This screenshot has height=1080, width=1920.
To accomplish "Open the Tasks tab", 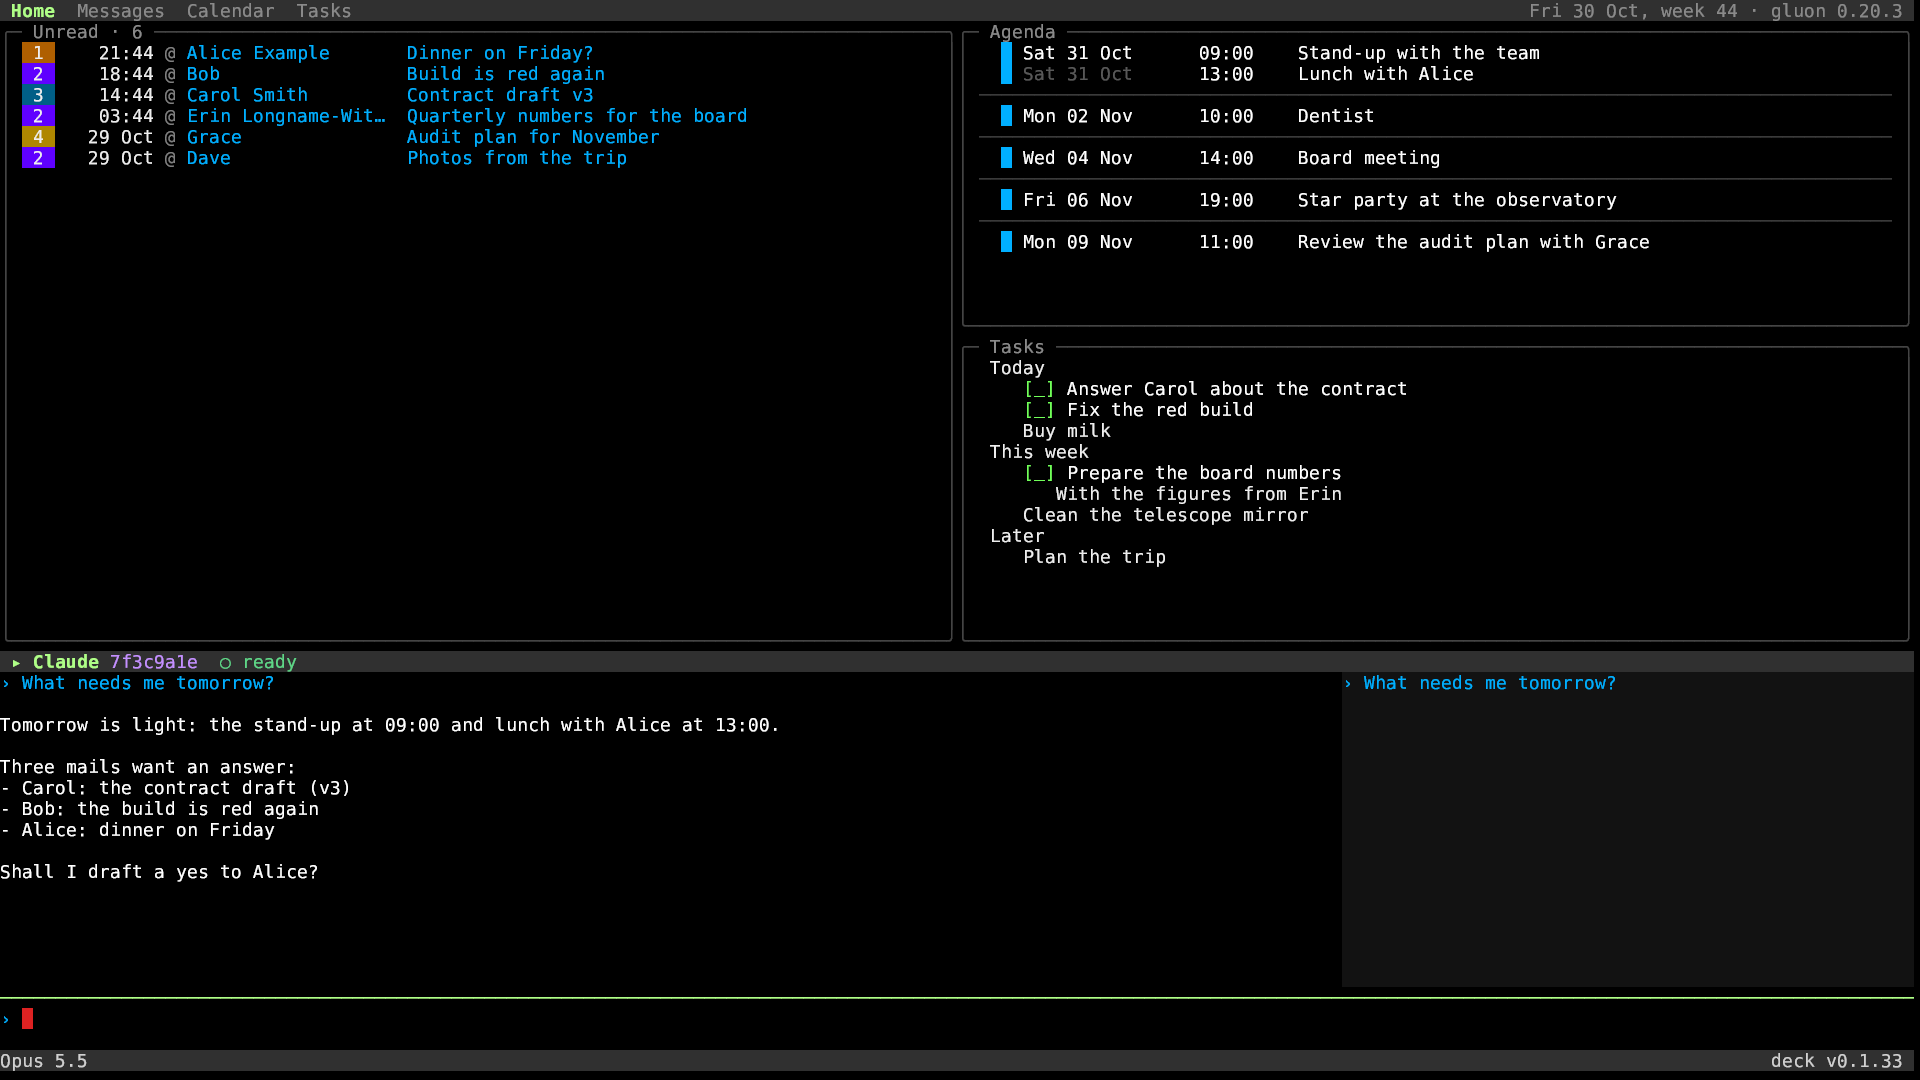I will [x=323, y=11].
